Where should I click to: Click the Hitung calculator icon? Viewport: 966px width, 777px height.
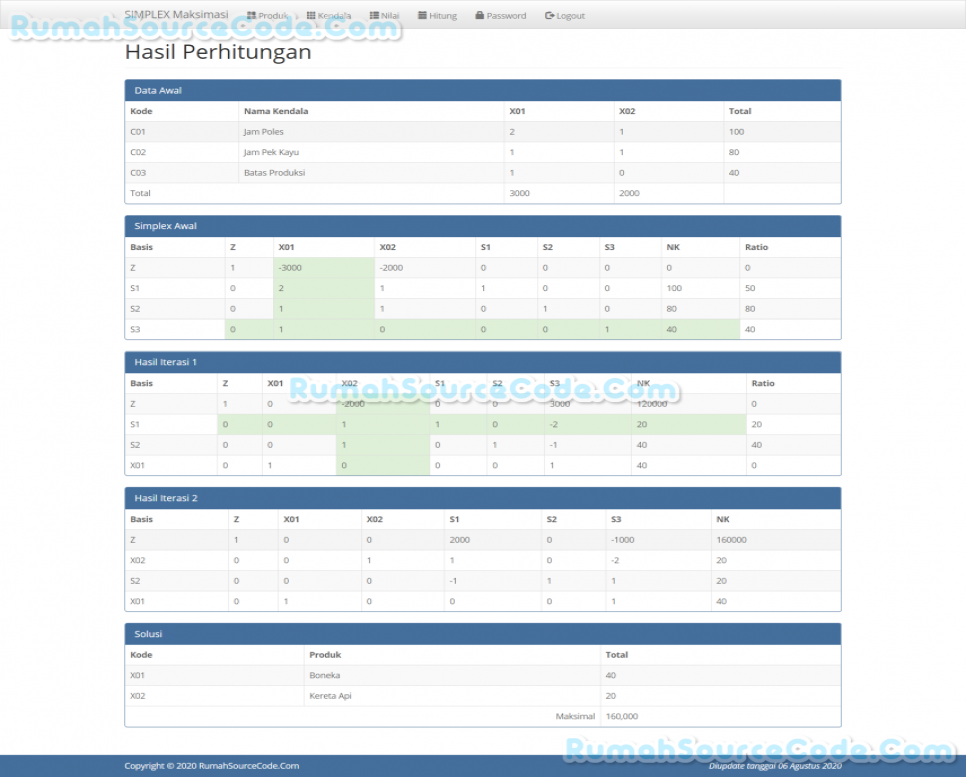point(421,15)
